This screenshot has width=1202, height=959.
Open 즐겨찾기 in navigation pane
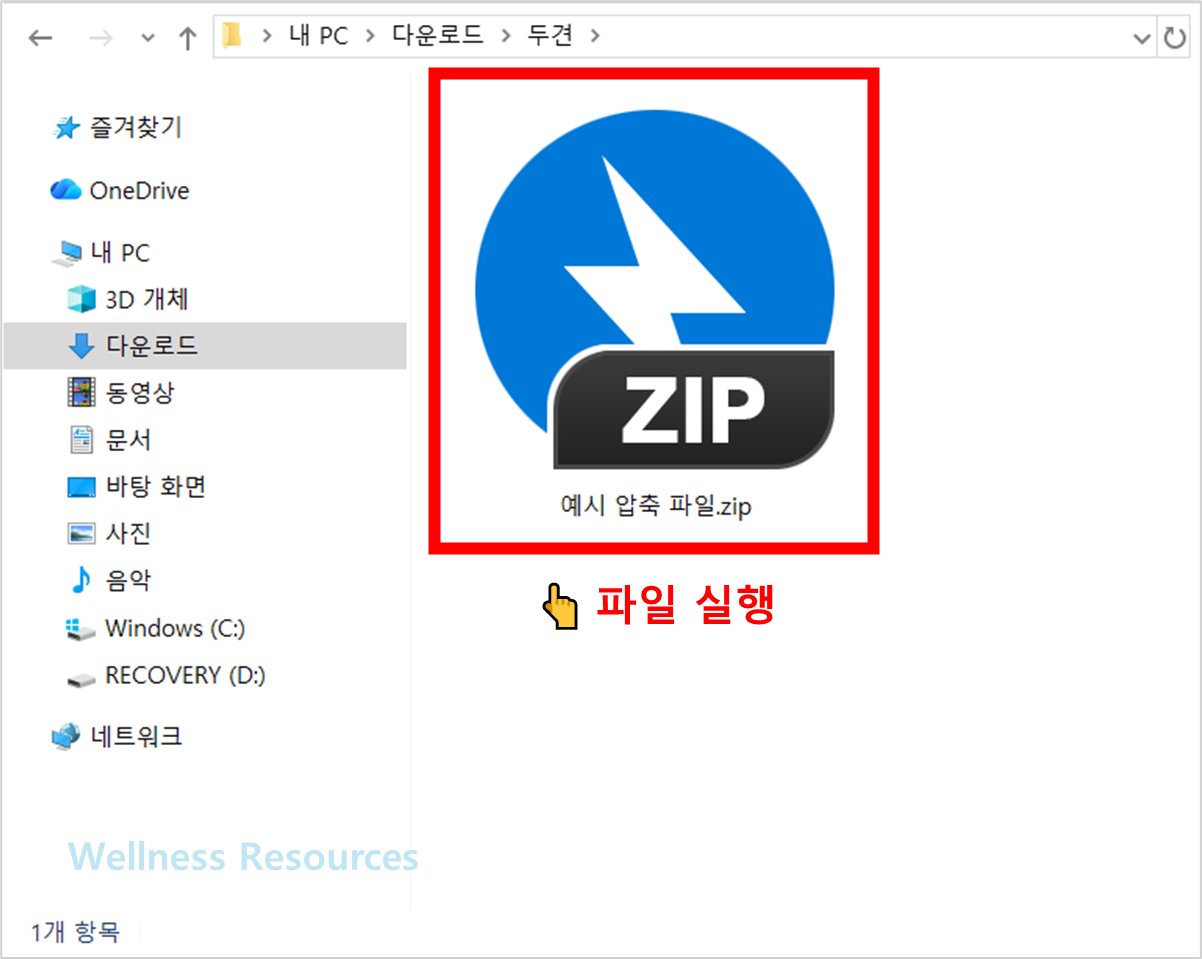(x=136, y=127)
